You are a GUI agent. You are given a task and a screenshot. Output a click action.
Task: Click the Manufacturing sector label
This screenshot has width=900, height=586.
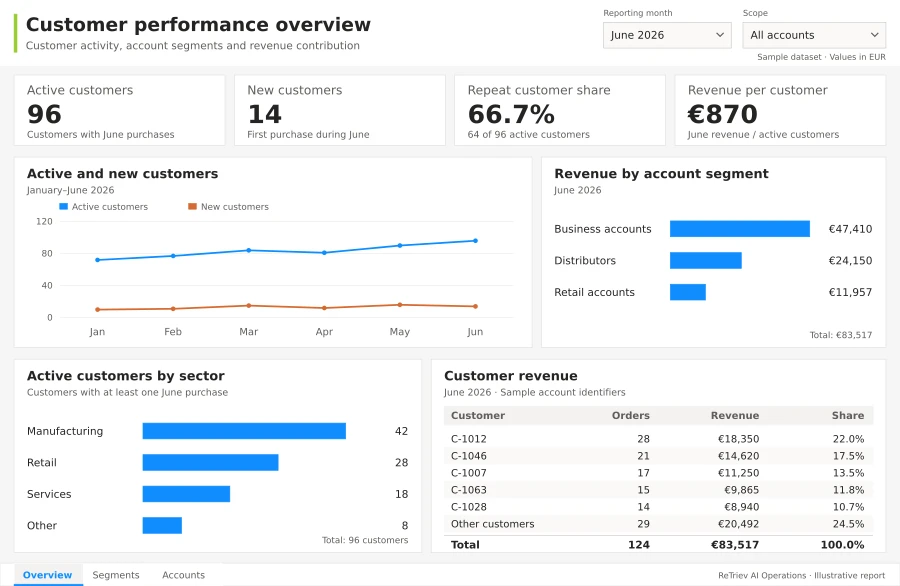65,430
